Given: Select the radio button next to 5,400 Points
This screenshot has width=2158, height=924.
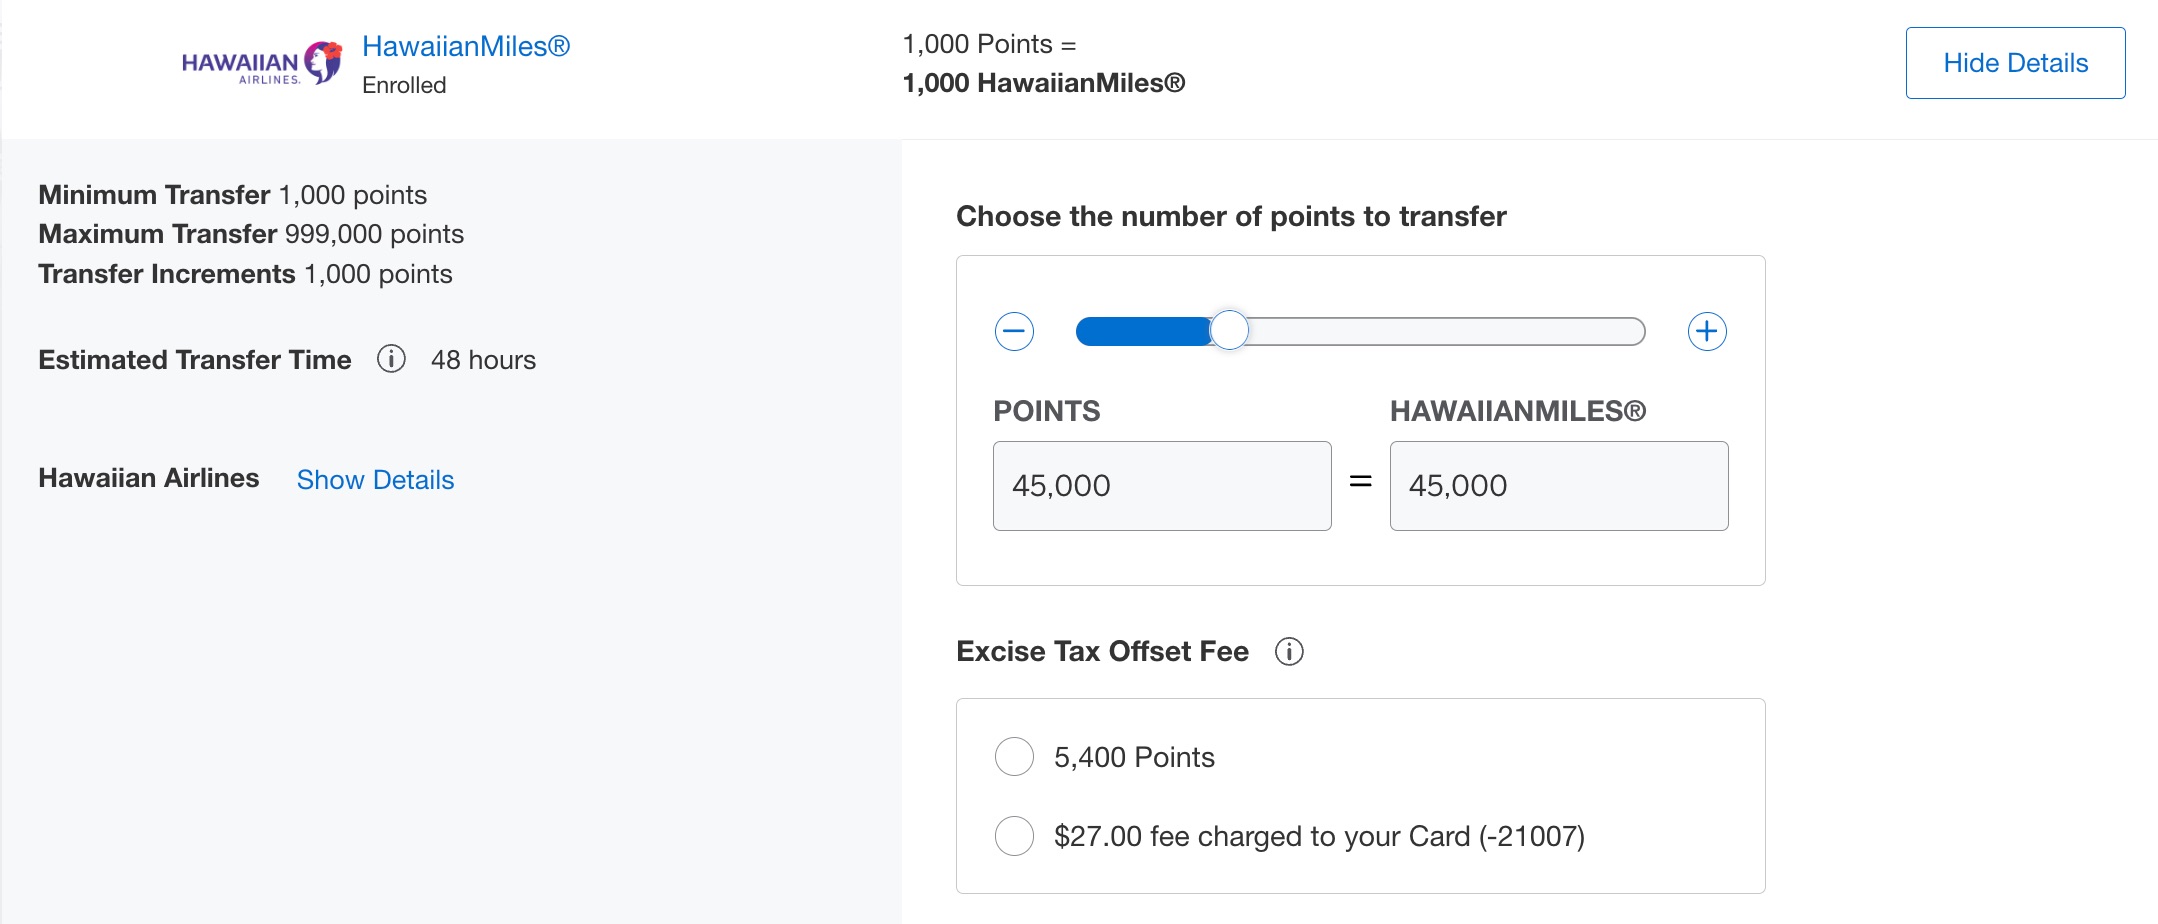Looking at the screenshot, I should (x=1014, y=757).
